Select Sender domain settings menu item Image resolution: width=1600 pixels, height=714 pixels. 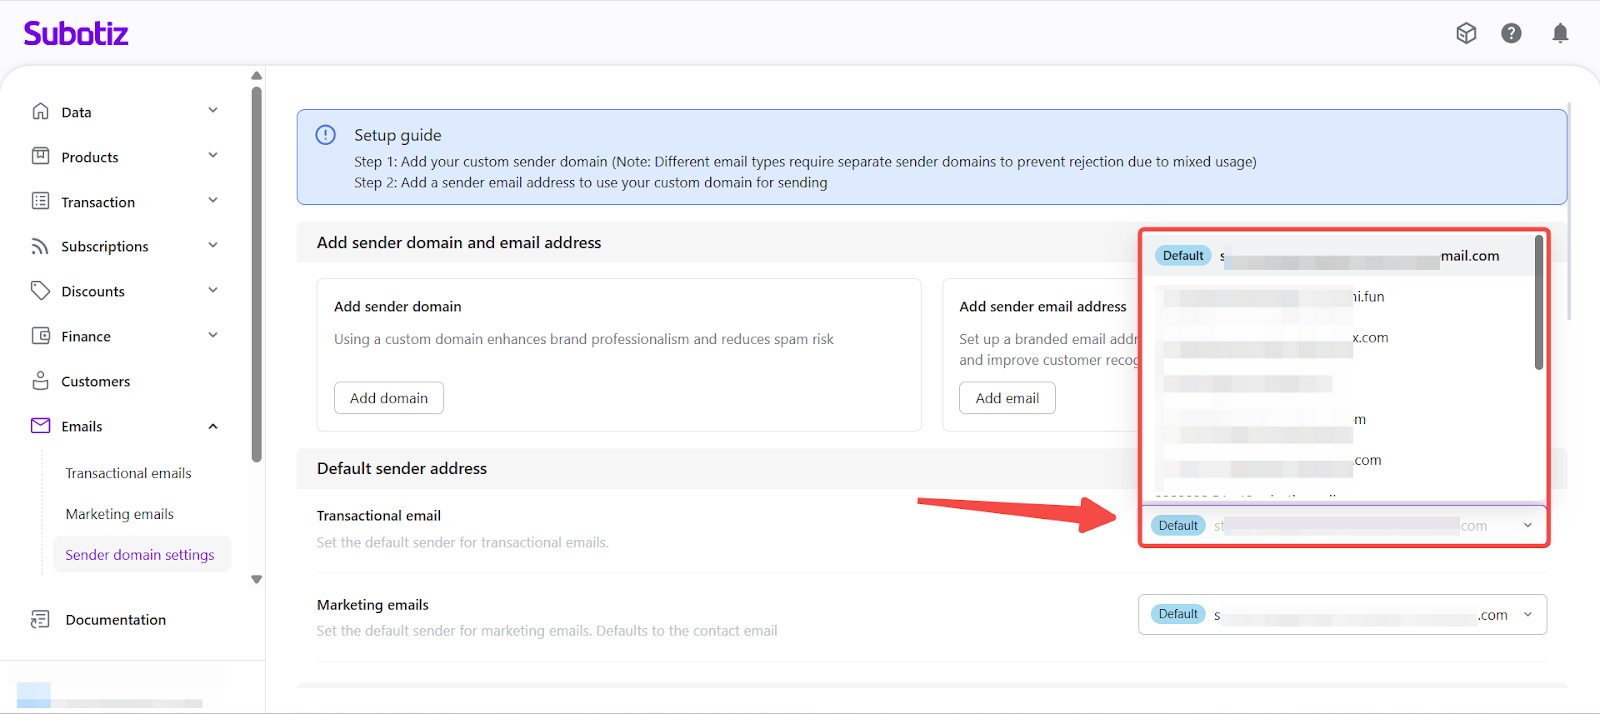point(140,555)
